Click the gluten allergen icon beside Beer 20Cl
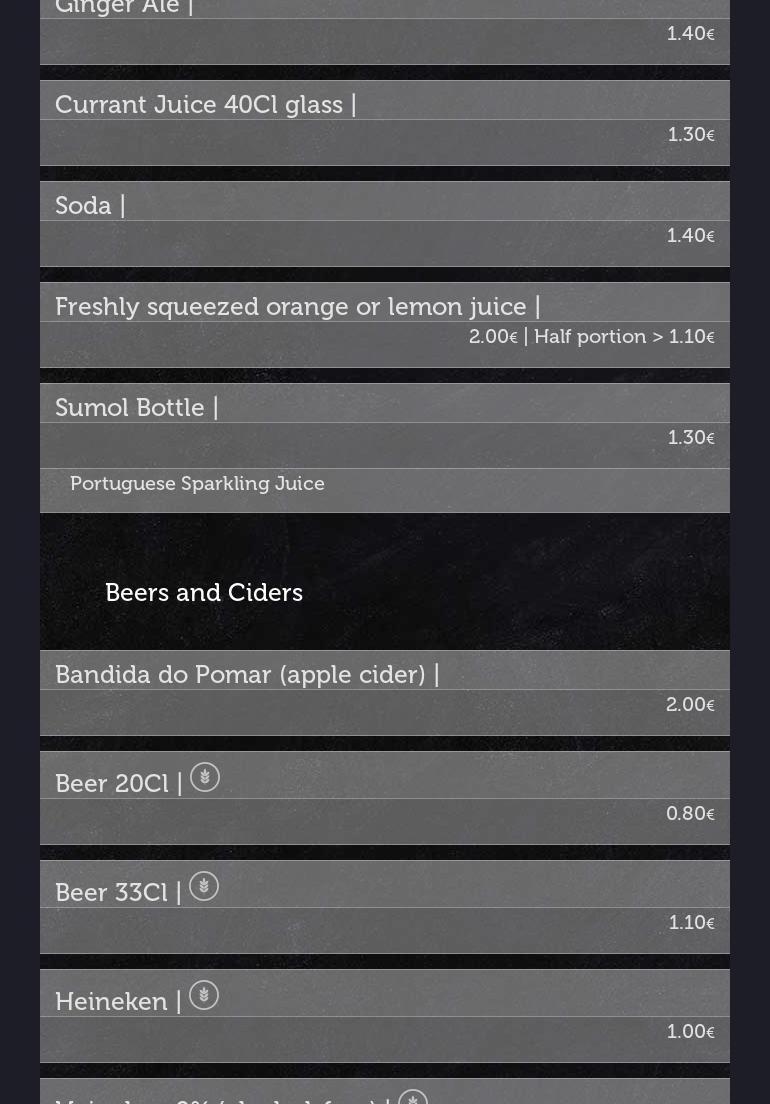 click(x=205, y=777)
